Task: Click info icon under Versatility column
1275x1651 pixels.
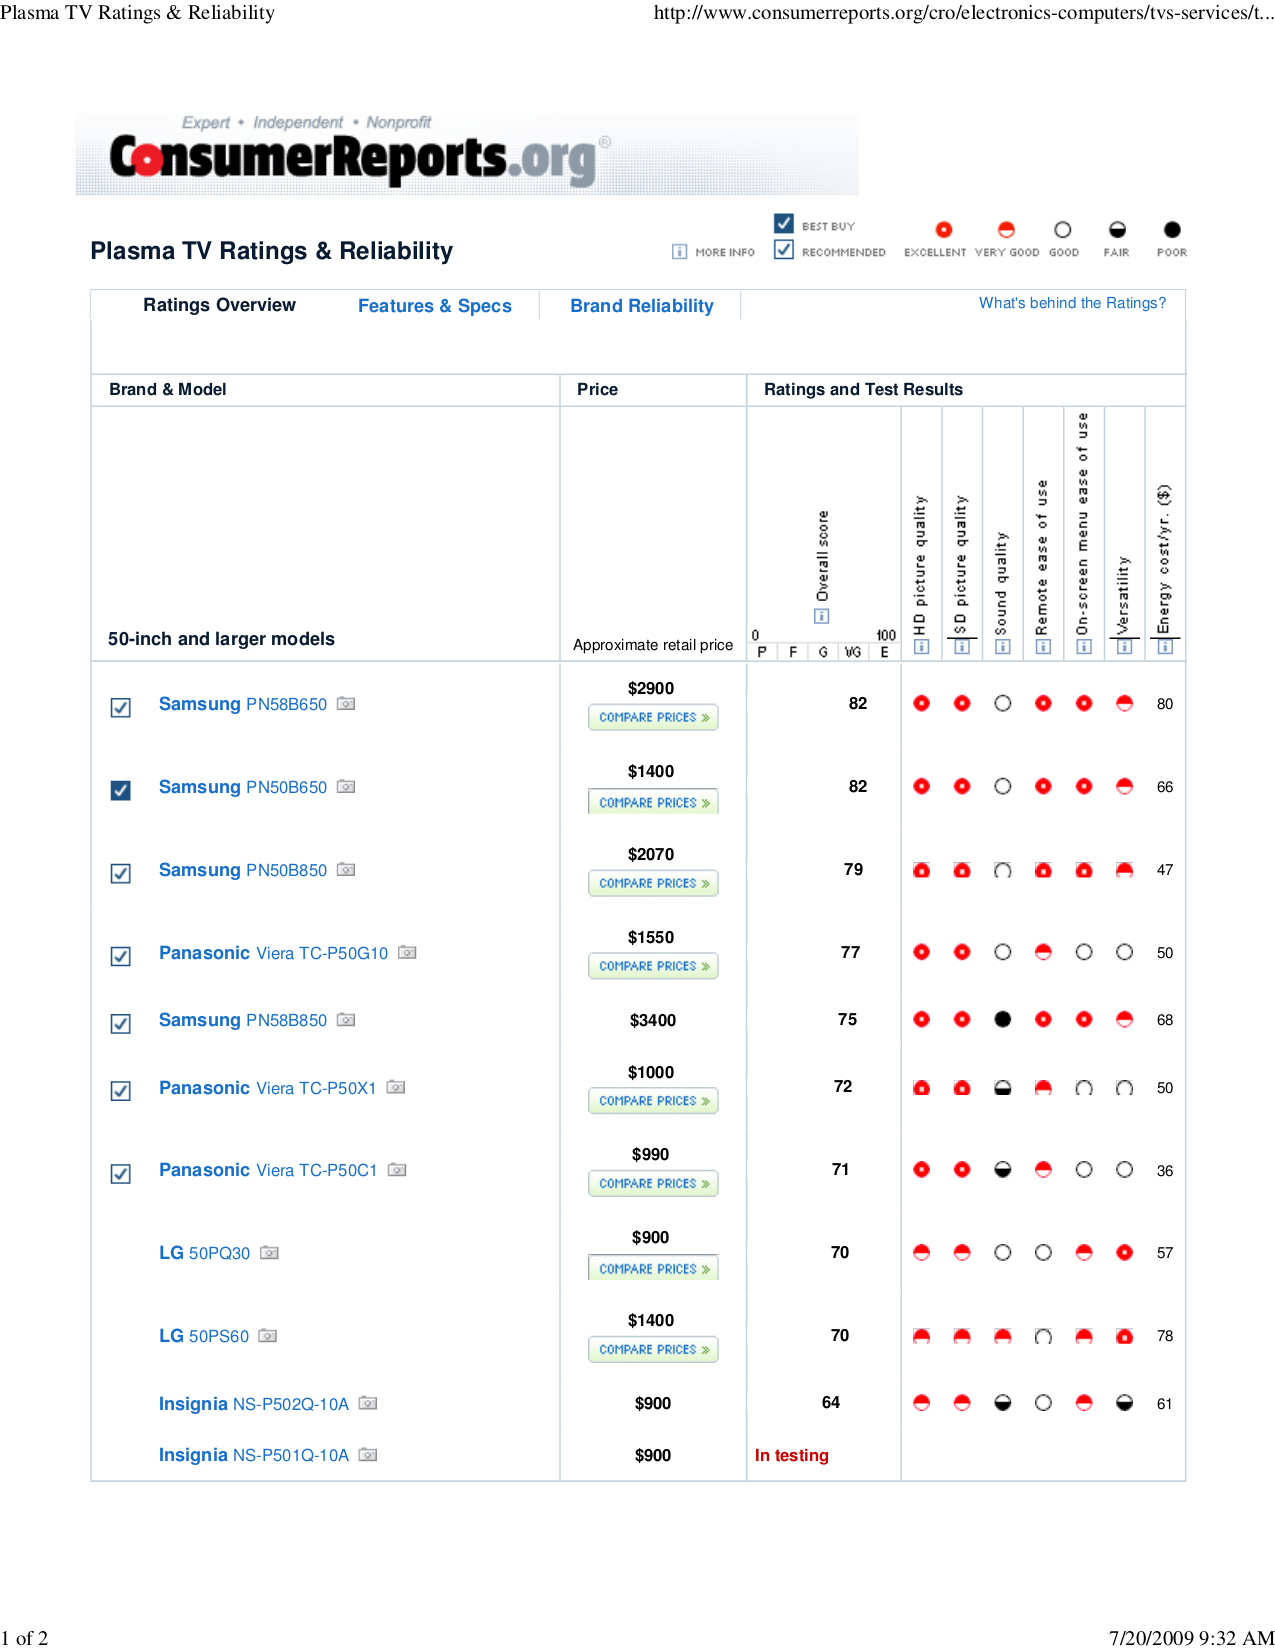Action: 1125,647
